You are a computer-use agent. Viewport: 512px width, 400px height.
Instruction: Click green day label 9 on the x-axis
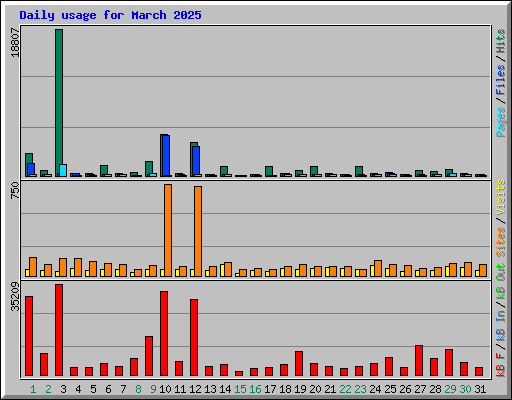[153, 389]
